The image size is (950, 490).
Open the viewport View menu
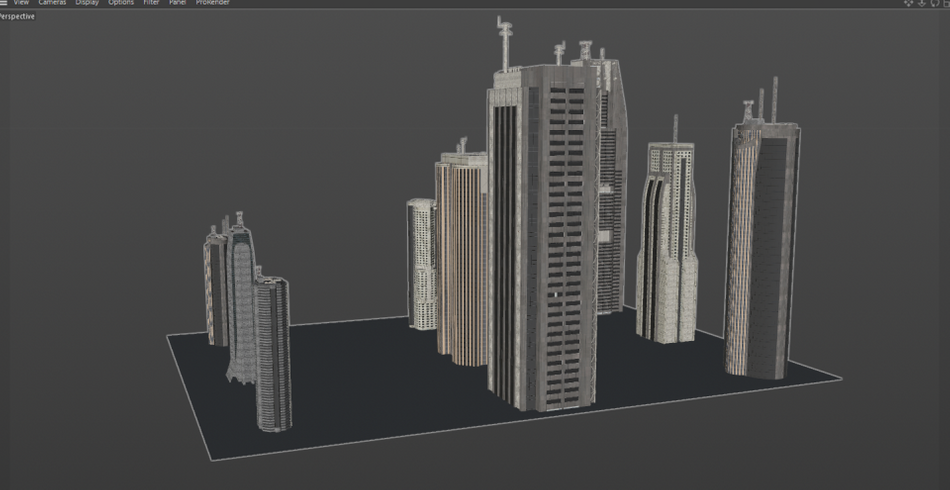21,2
